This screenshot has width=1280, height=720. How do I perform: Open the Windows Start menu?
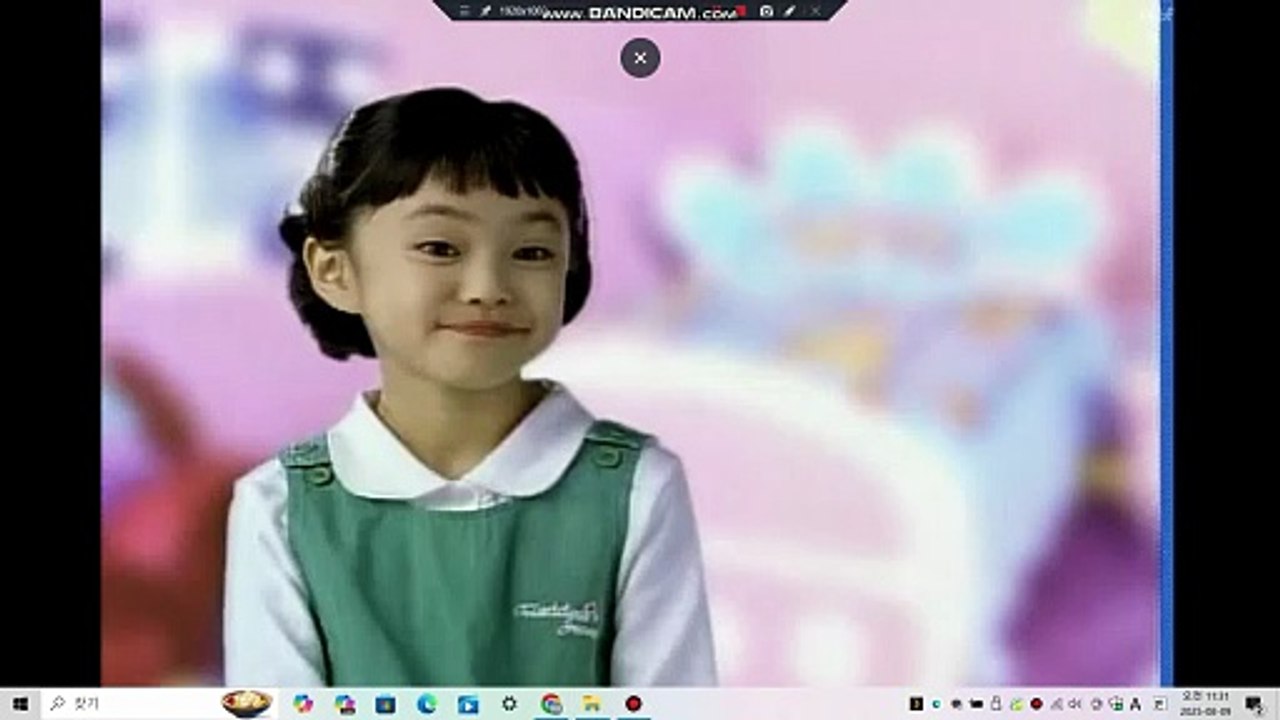tap(19, 704)
